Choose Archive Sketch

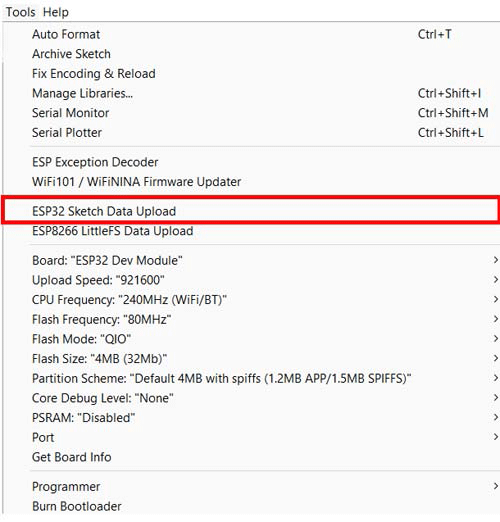pos(251,54)
